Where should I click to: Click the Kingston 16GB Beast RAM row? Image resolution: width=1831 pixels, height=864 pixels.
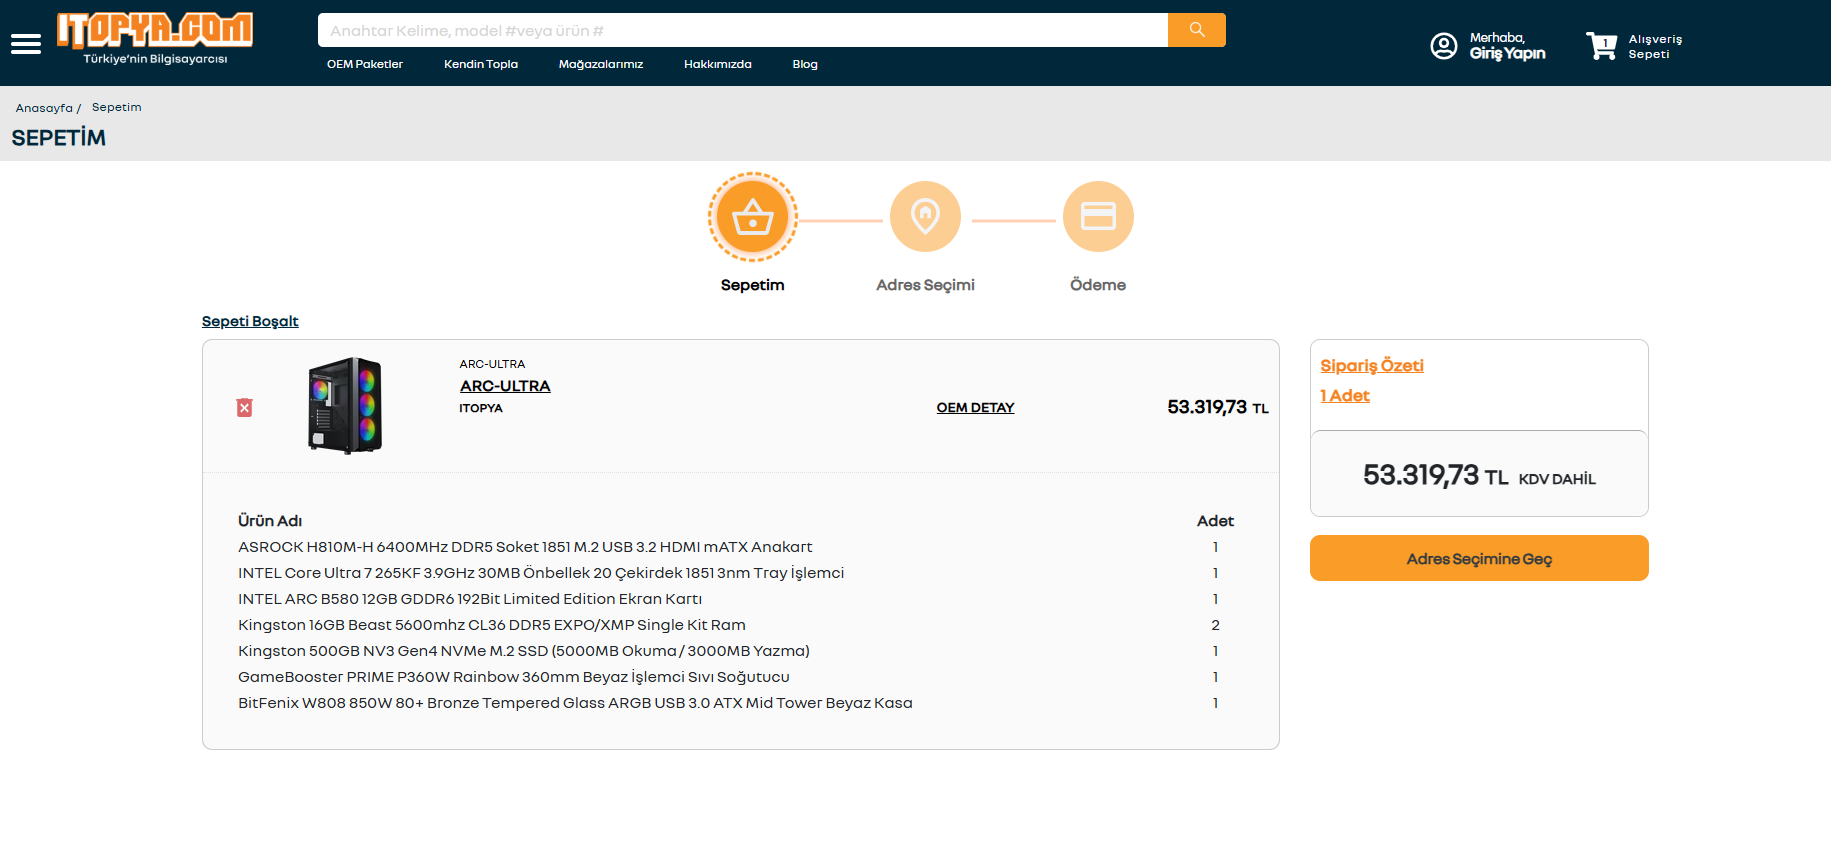click(492, 625)
